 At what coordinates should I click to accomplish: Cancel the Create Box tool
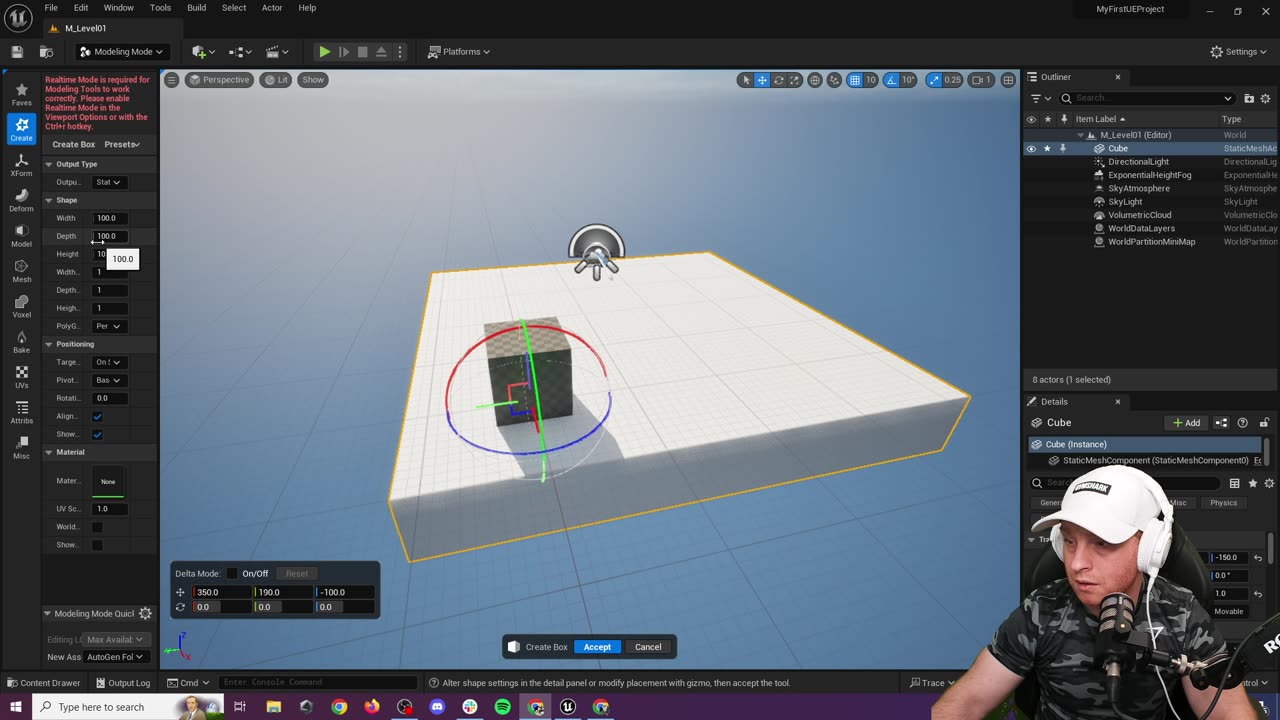tap(648, 647)
